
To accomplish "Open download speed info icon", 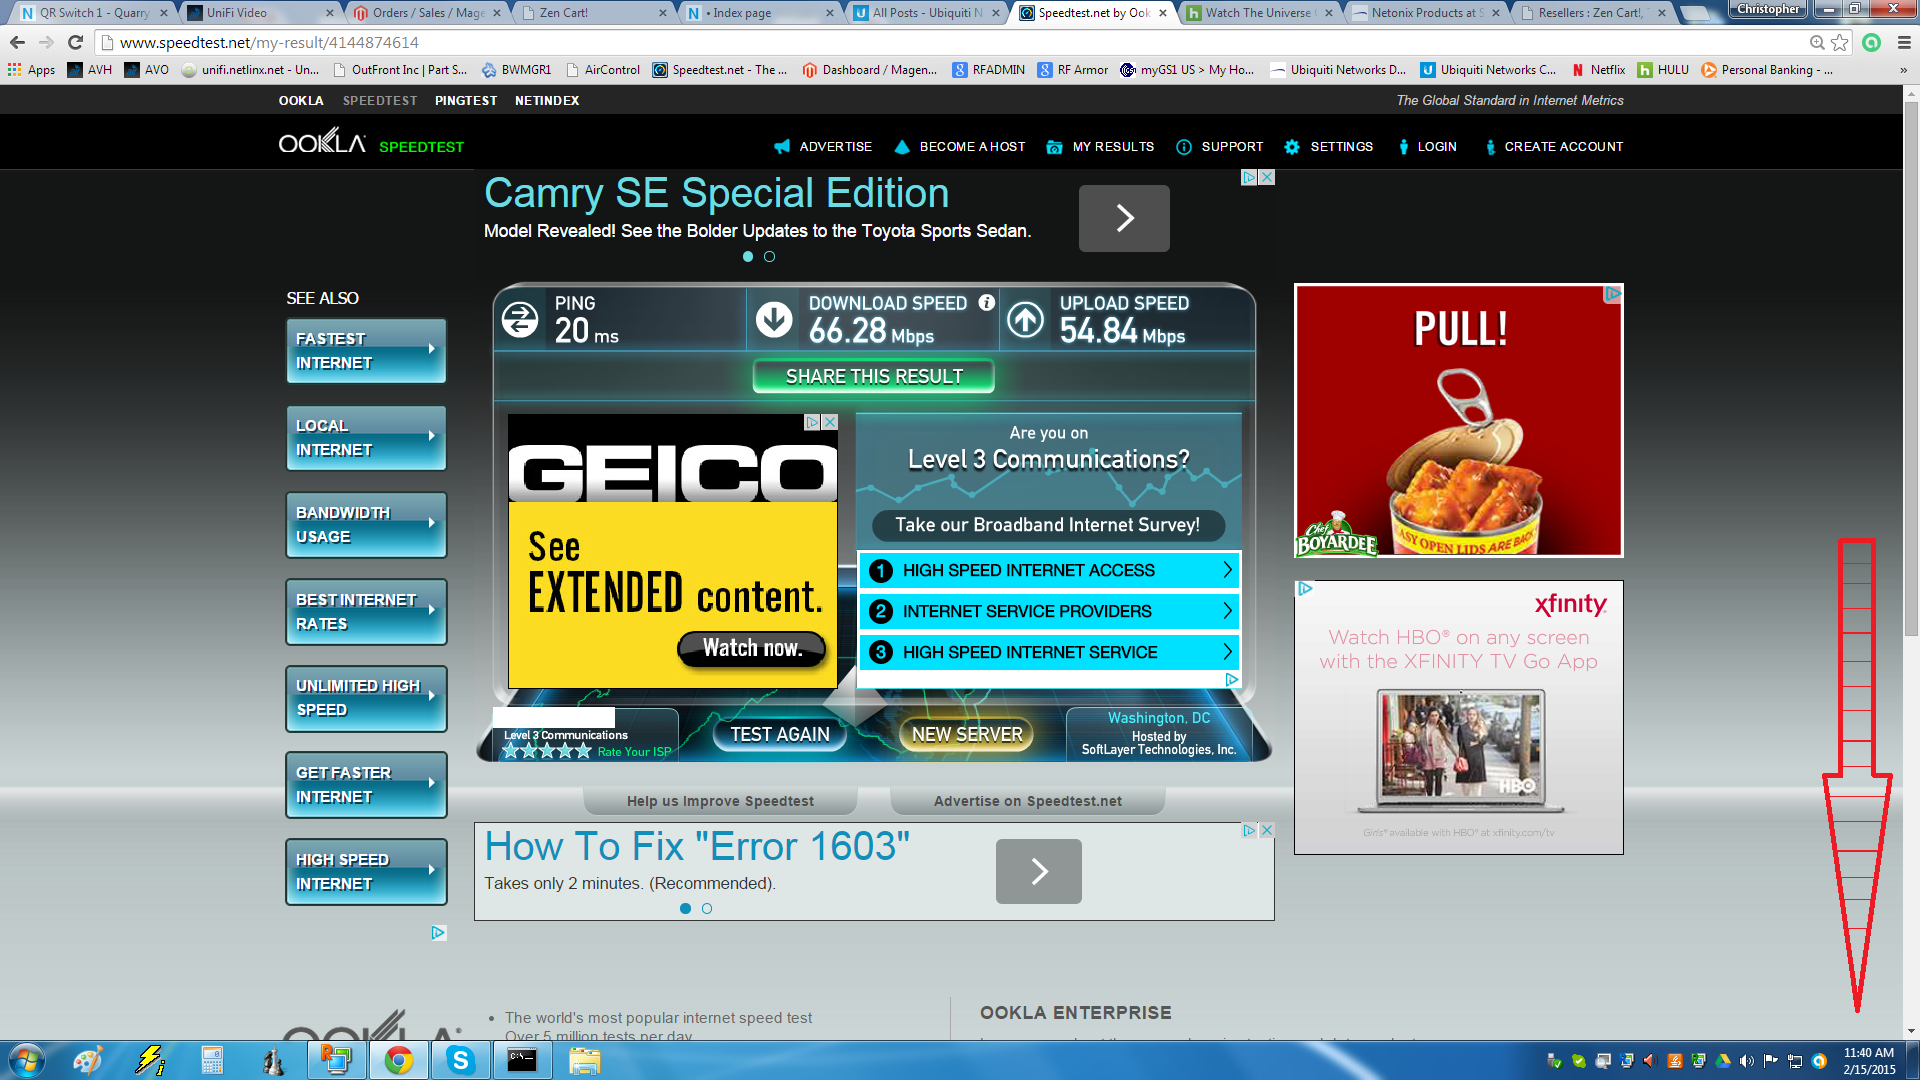I will [x=987, y=302].
